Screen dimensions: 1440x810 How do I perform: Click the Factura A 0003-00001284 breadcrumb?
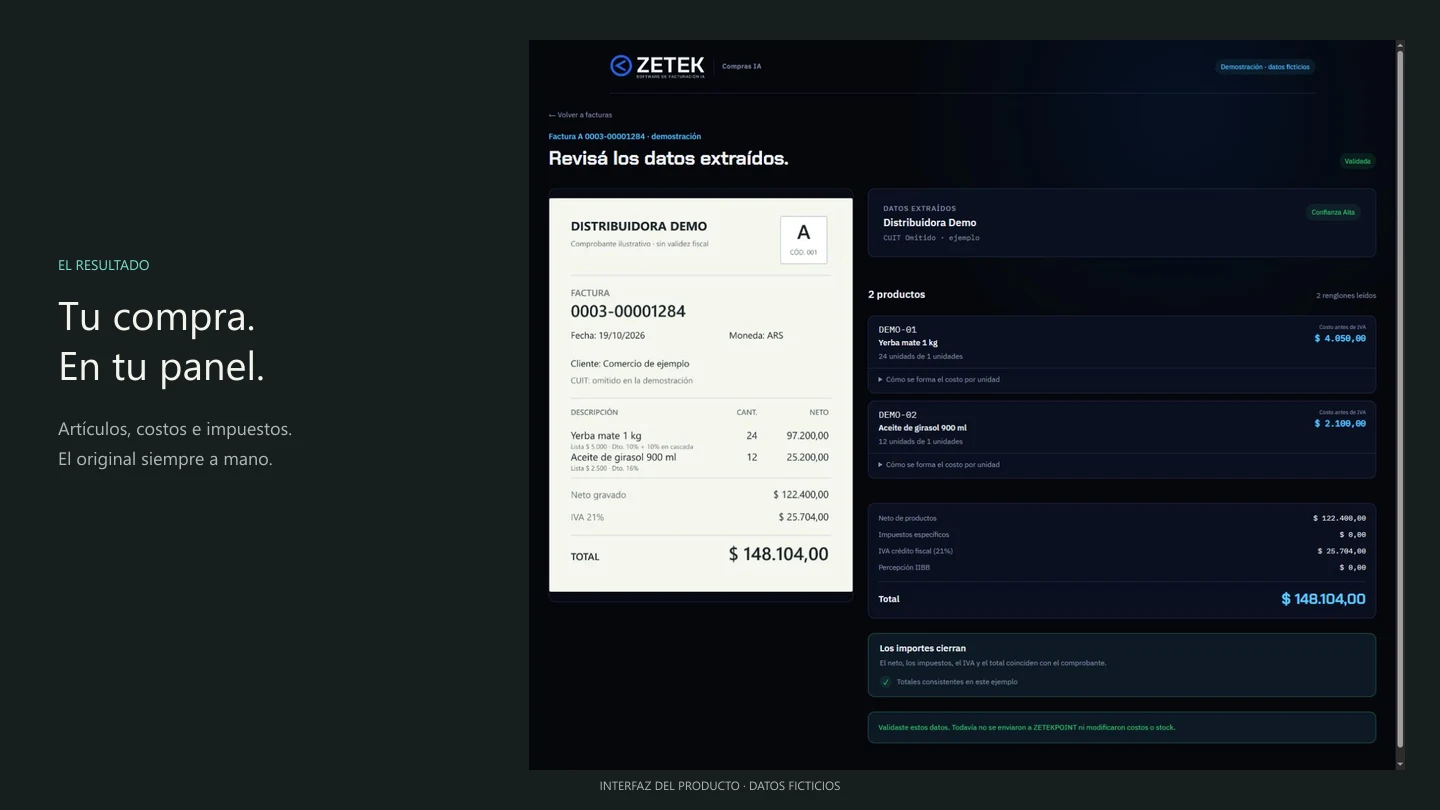[x=625, y=136]
